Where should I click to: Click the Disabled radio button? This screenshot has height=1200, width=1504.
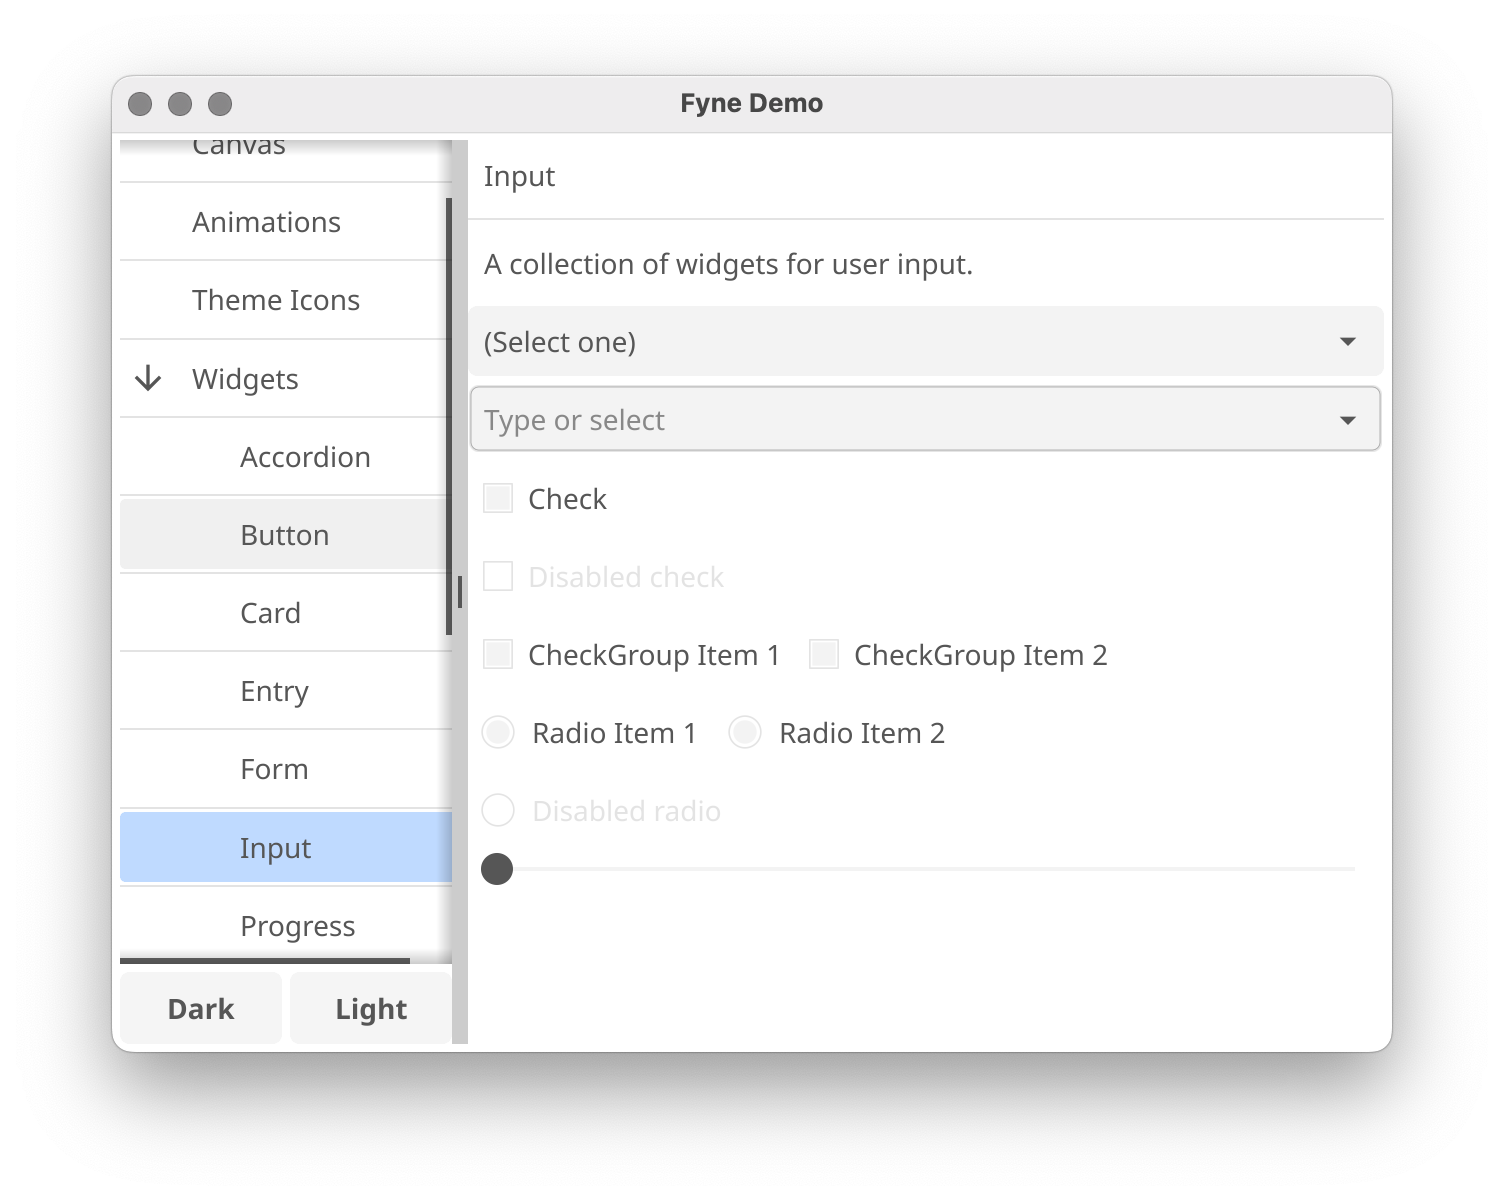(498, 810)
